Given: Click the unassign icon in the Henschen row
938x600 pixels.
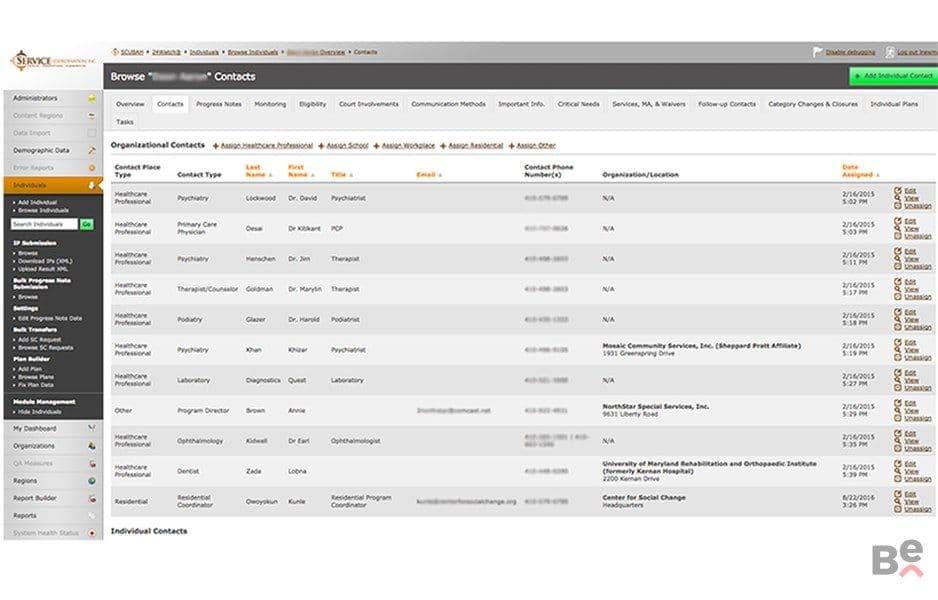Looking at the screenshot, I should click(x=897, y=266).
